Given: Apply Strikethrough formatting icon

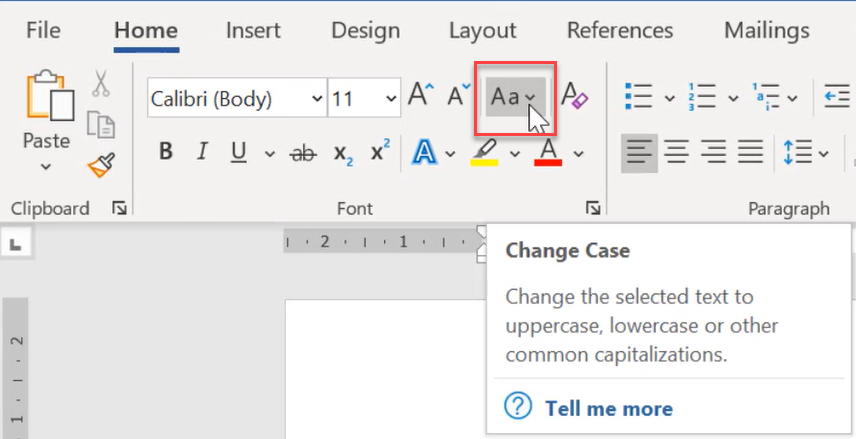Looking at the screenshot, I should 303,153.
